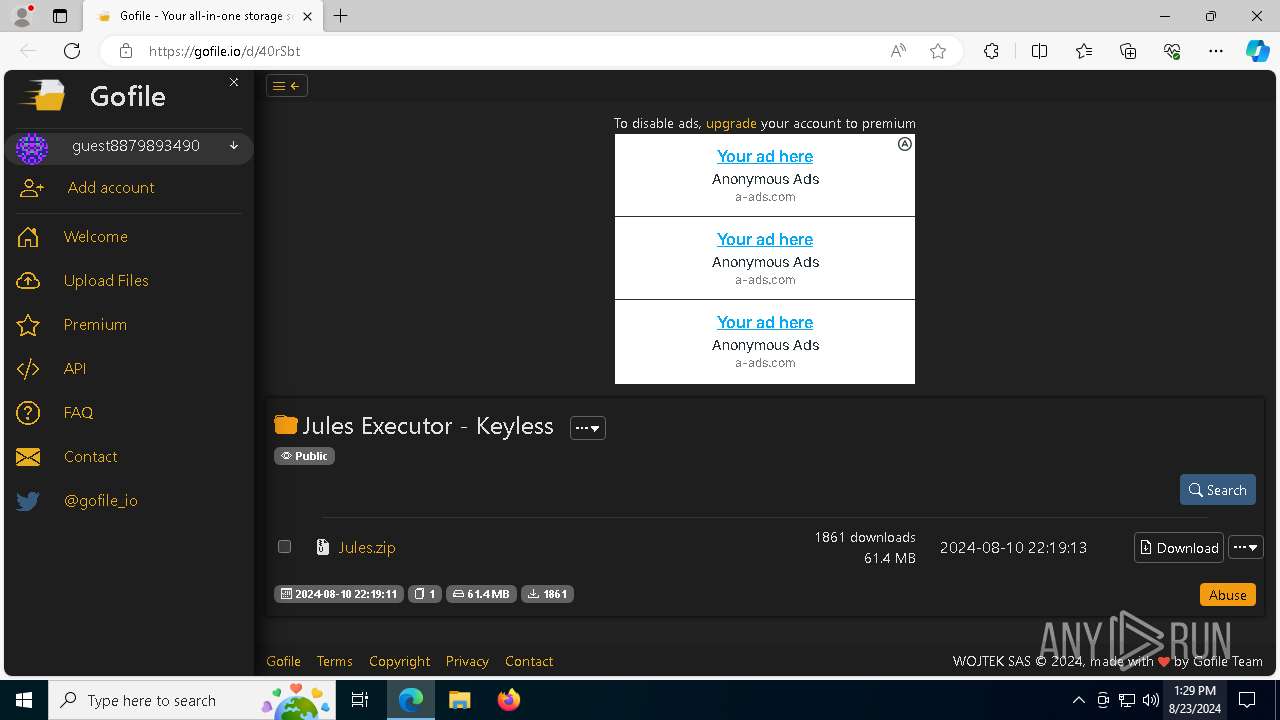Click the FAQ question mark icon
Screen dimensions: 1280x720
click(x=28, y=413)
